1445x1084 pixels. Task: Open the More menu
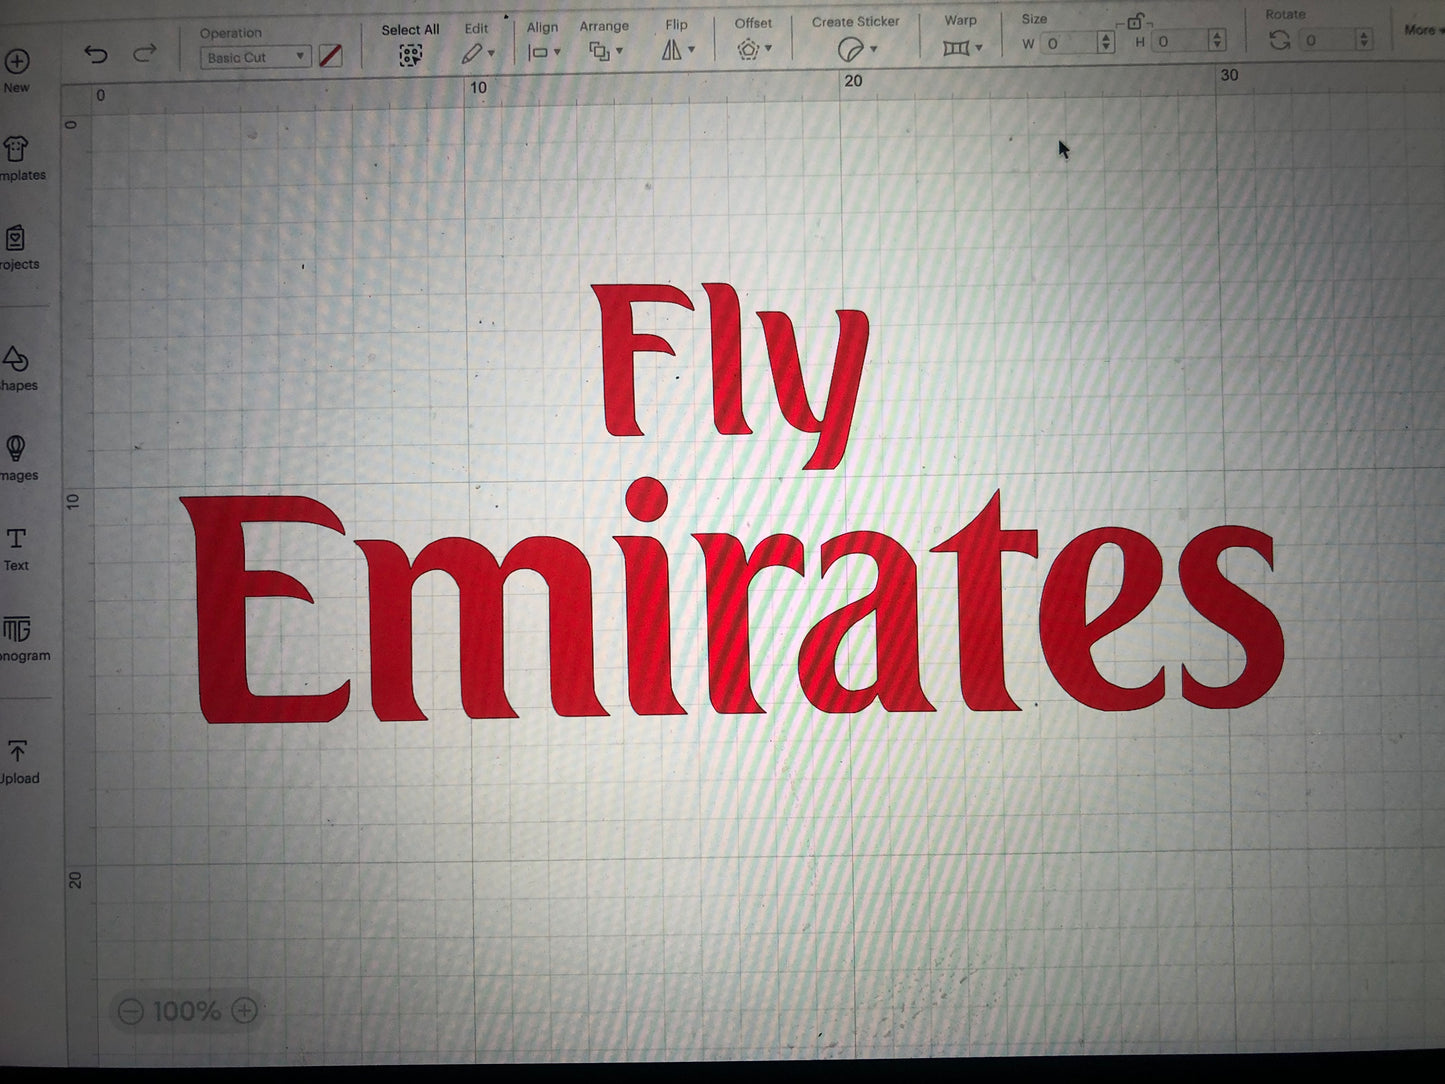pyautogui.click(x=1420, y=29)
